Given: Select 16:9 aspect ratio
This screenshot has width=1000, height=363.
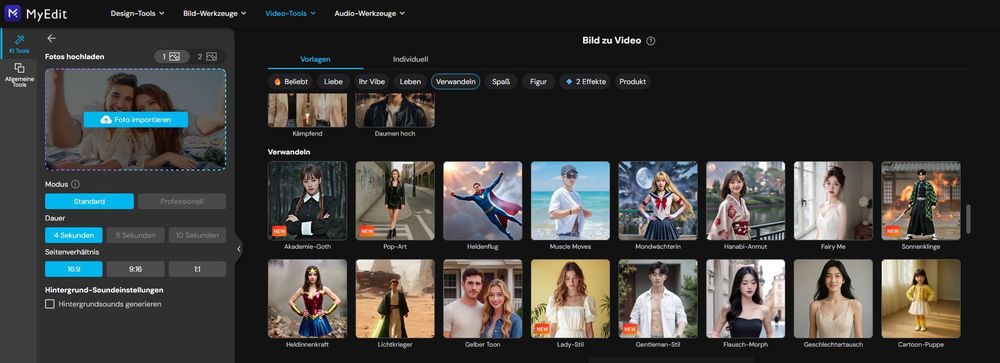Looking at the screenshot, I should coord(74,269).
